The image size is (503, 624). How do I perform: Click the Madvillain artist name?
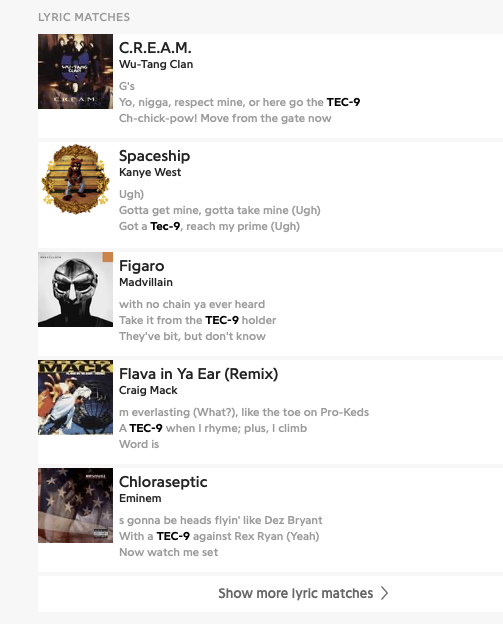(x=146, y=282)
